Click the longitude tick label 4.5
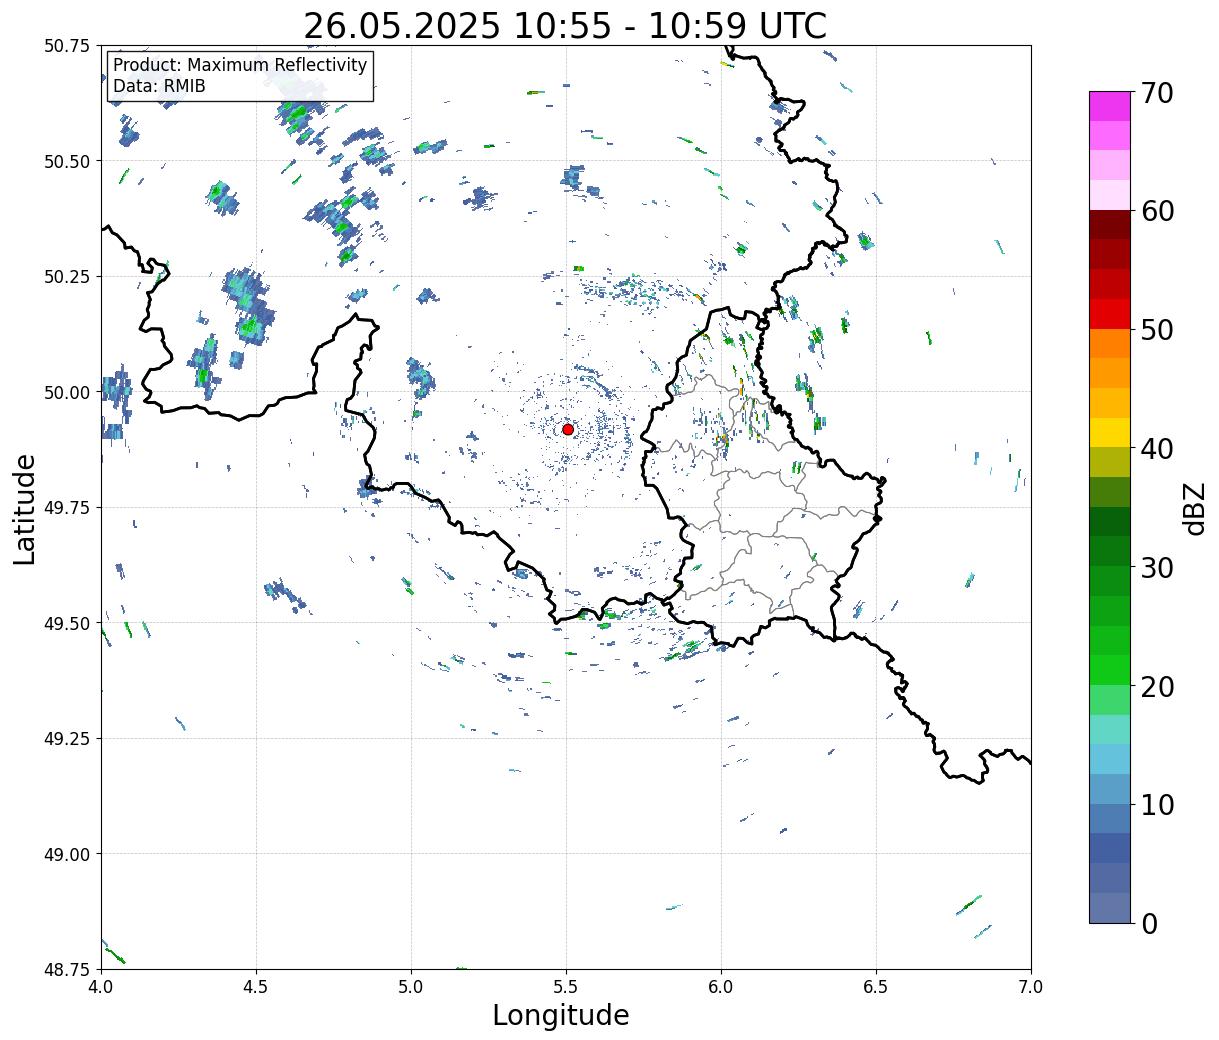 click(x=256, y=987)
